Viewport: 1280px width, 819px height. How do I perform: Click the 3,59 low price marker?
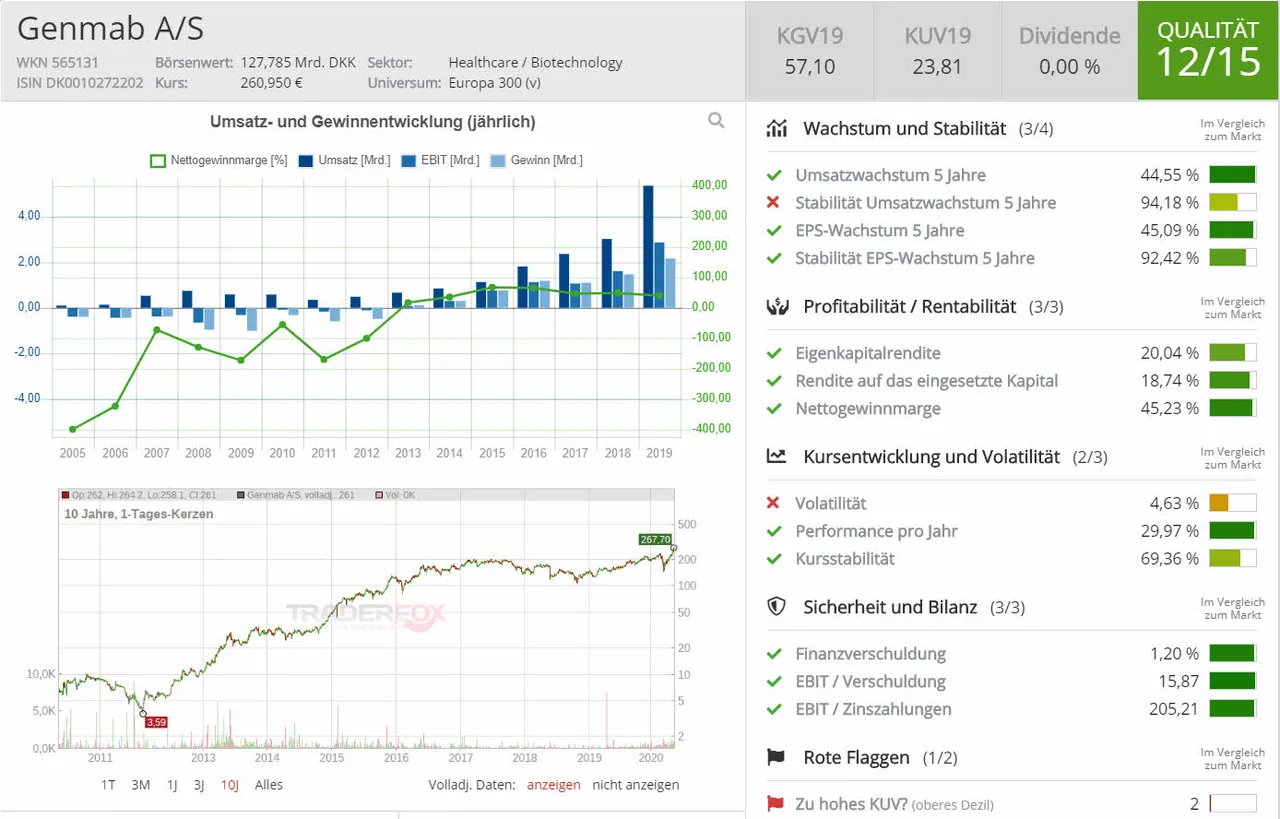[155, 721]
